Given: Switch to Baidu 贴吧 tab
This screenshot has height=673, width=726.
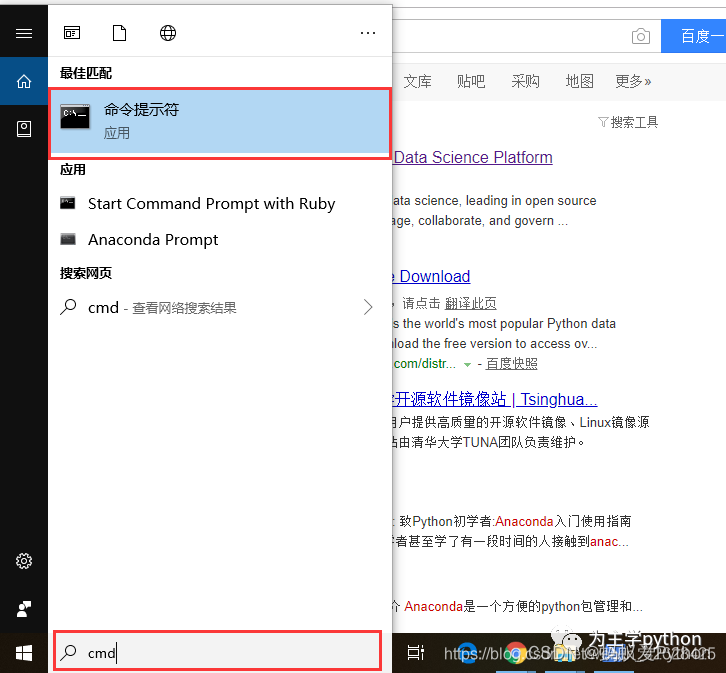Looking at the screenshot, I should coord(471,81).
